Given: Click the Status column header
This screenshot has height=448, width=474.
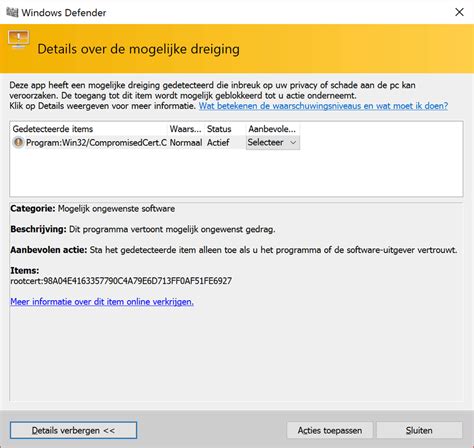Looking at the screenshot, I should click(225, 129).
